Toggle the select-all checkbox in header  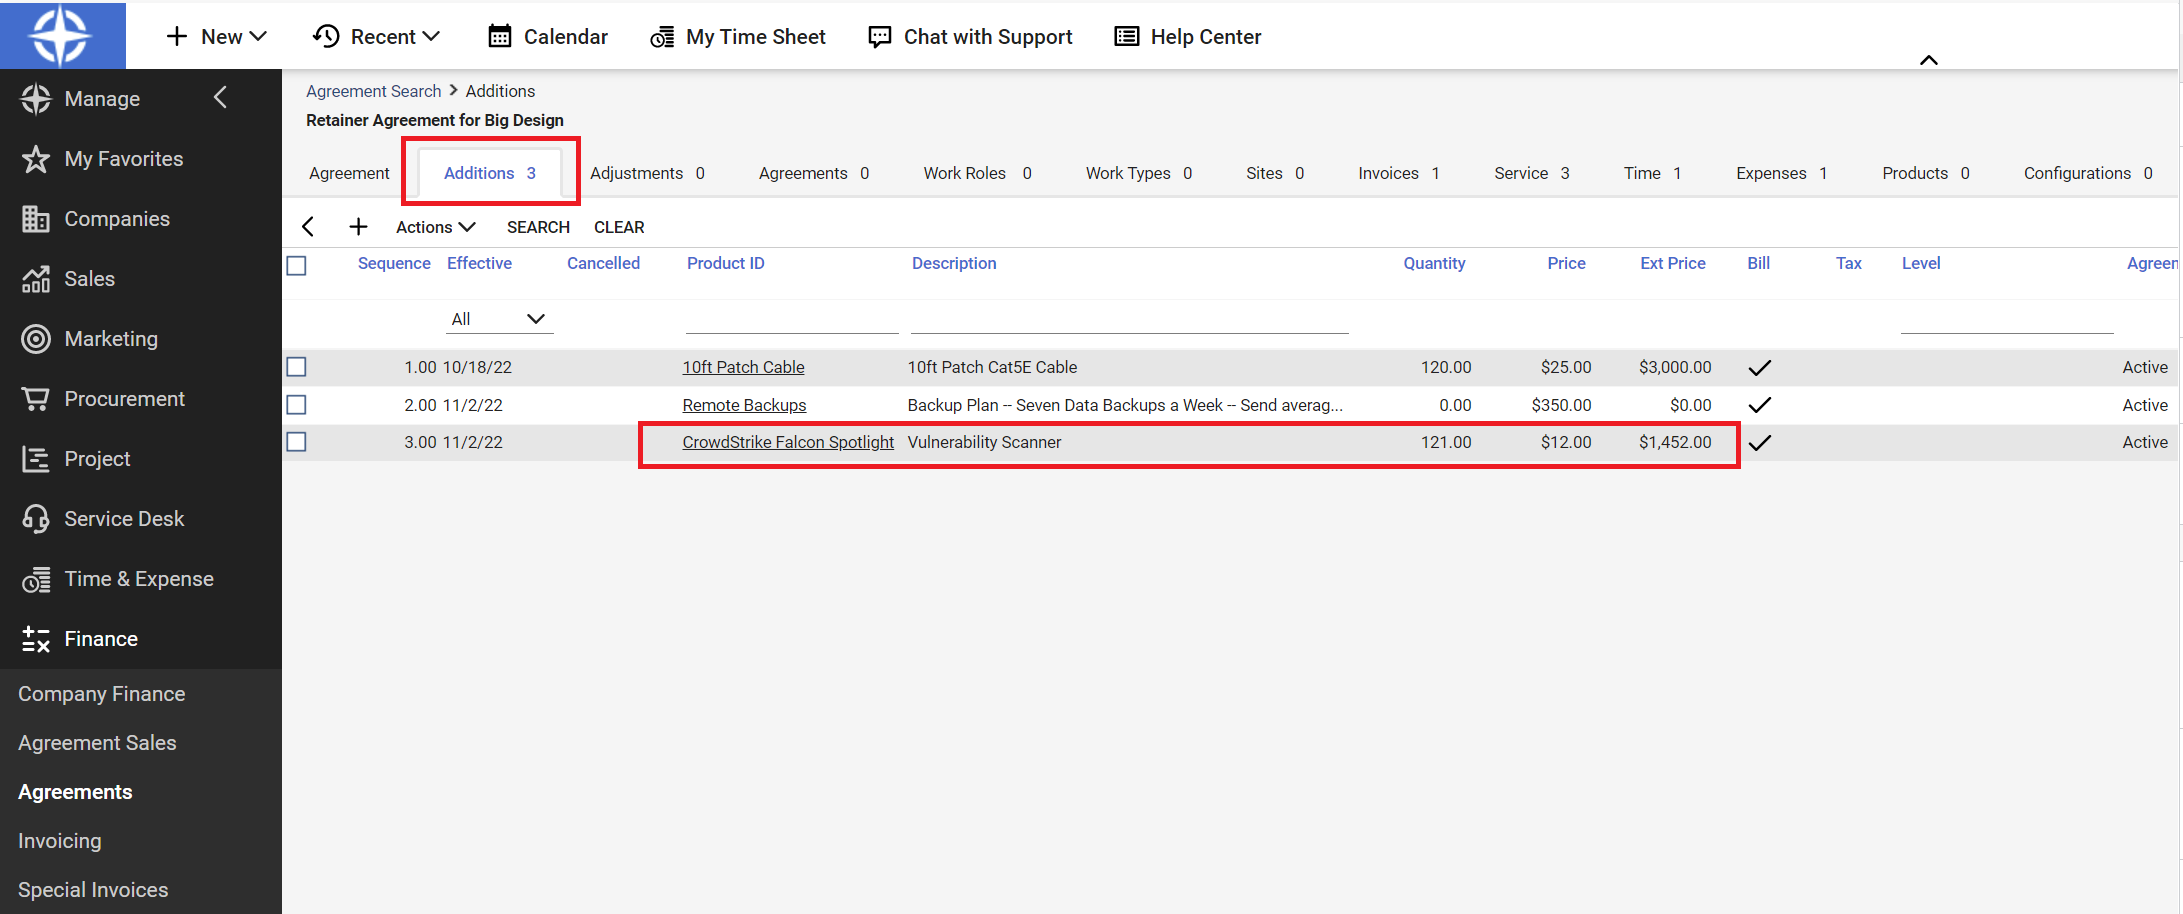296,265
